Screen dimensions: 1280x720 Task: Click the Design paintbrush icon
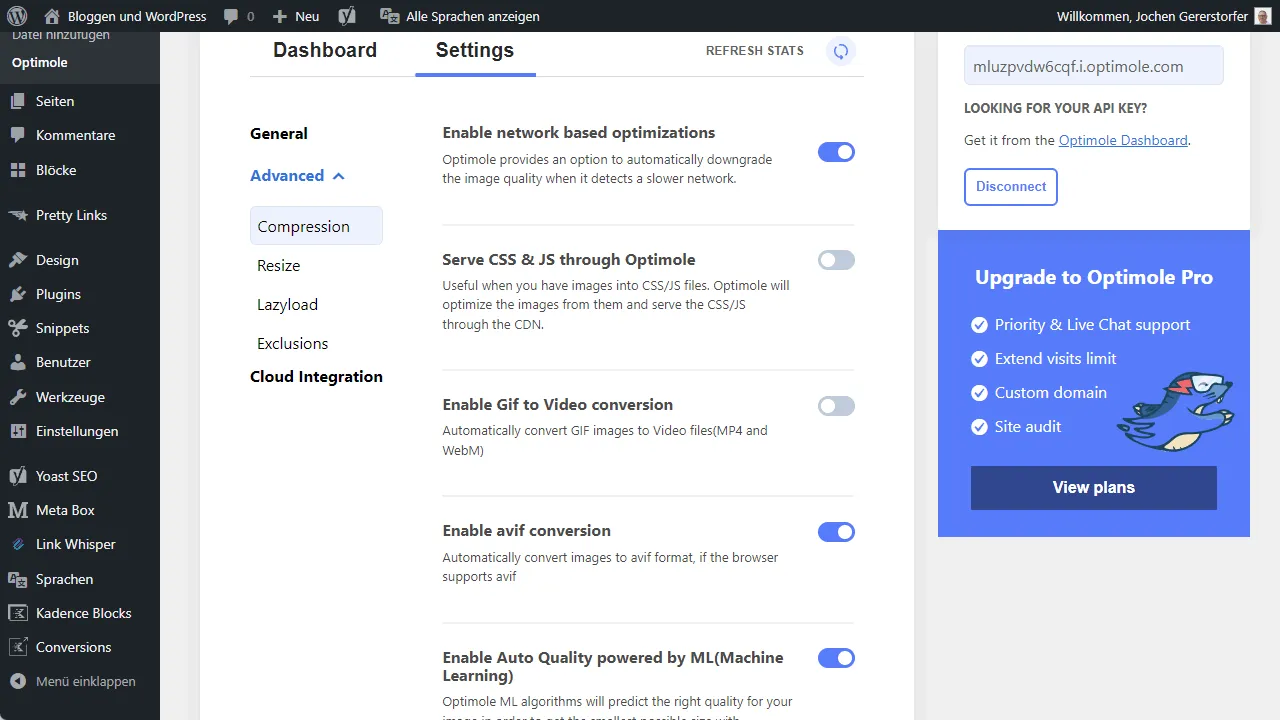[x=18, y=260]
